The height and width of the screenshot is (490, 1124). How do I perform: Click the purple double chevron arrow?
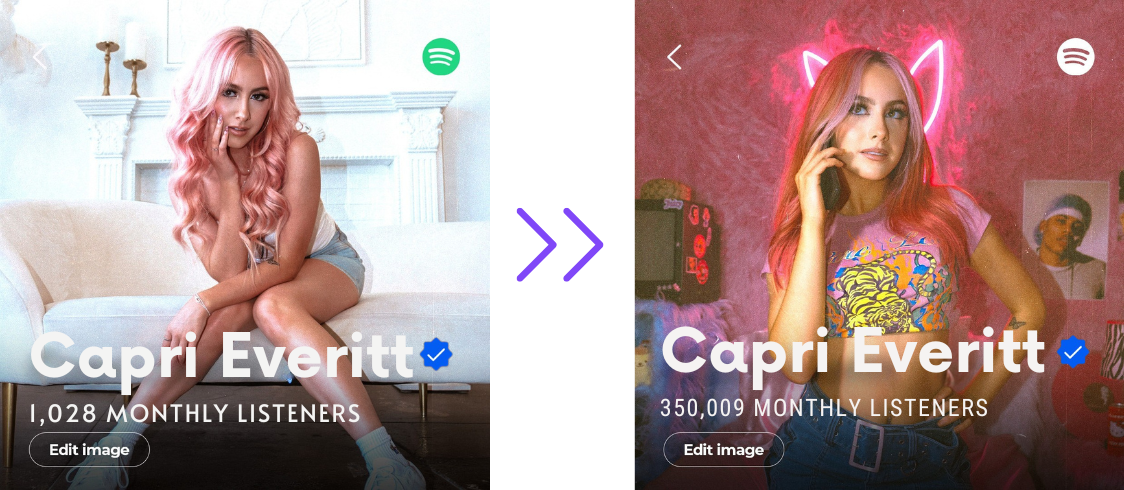coord(559,244)
